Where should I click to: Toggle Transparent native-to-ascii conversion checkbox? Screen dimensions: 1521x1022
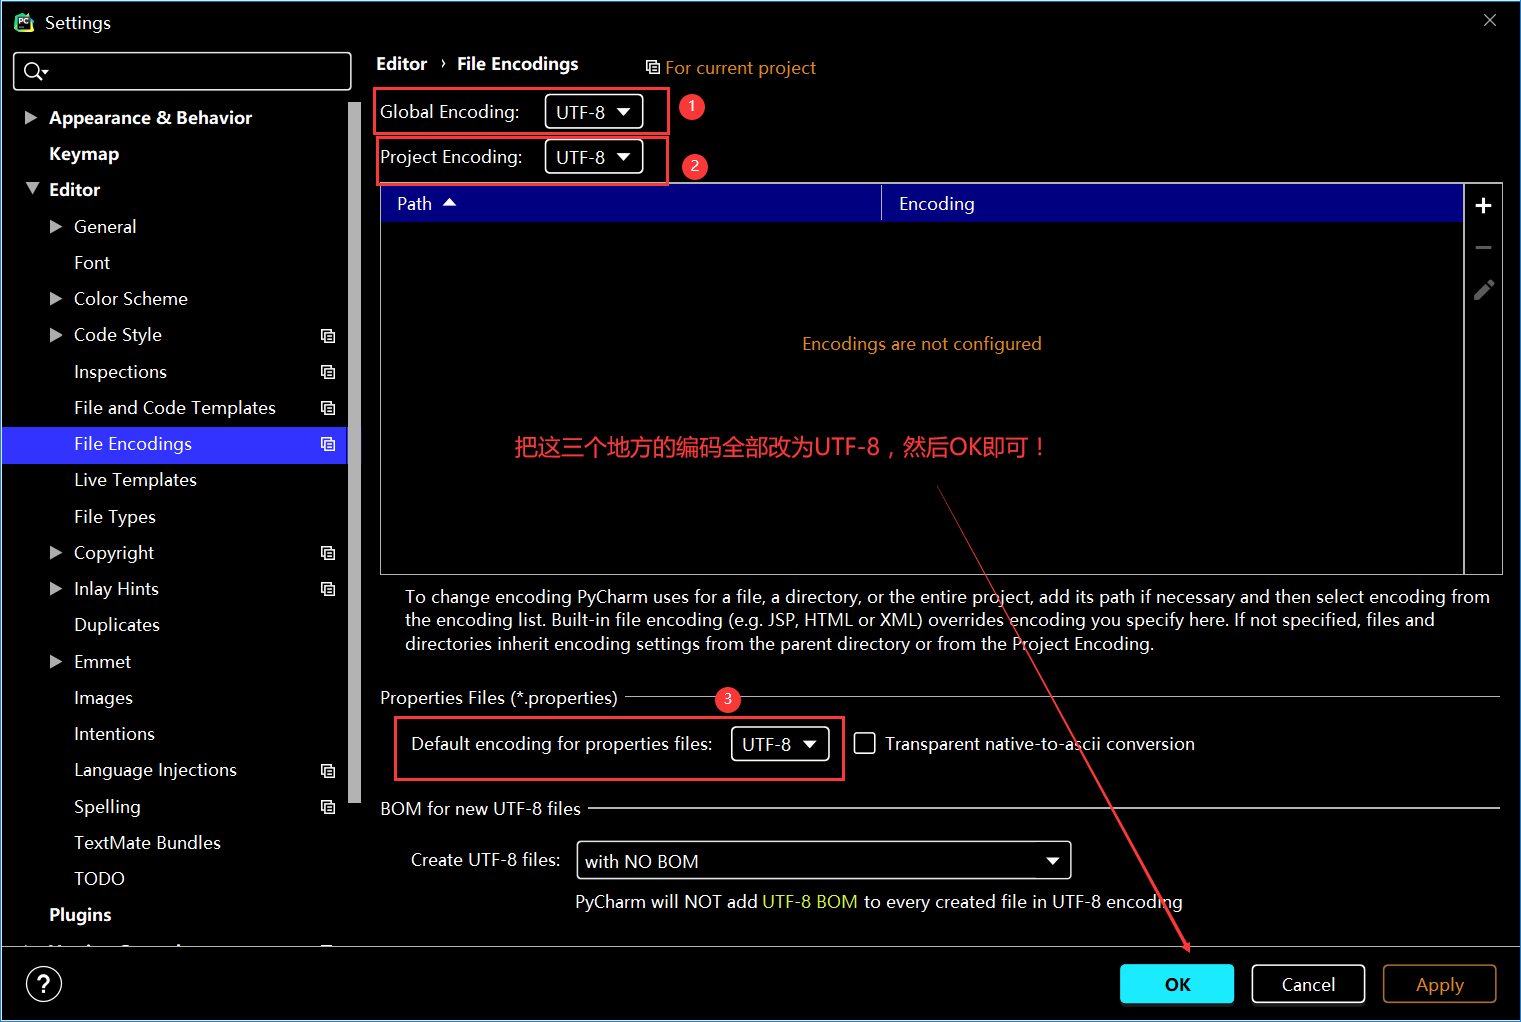864,743
